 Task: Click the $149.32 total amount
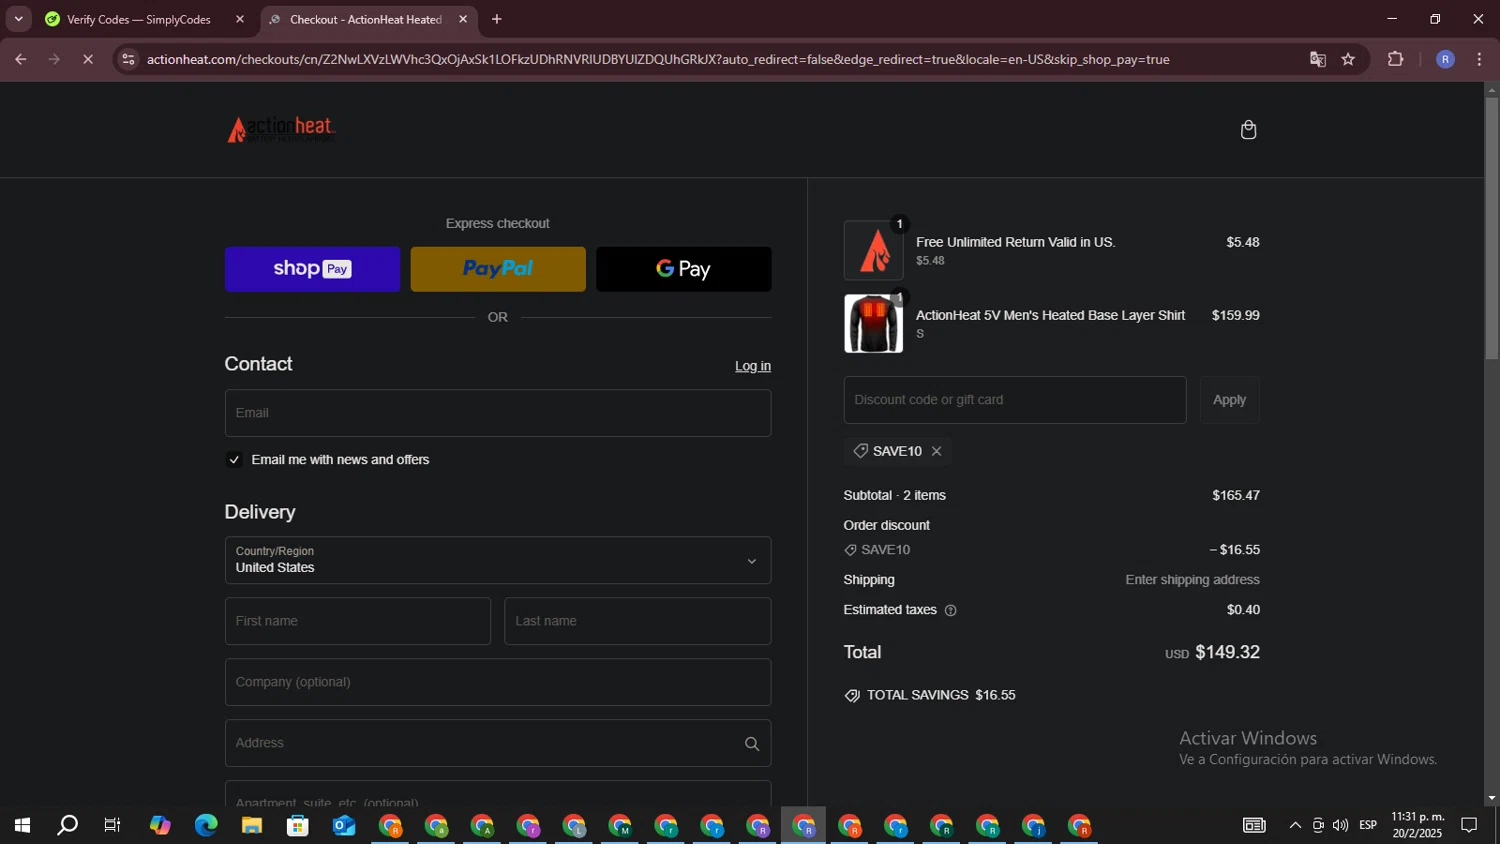coord(1227,652)
